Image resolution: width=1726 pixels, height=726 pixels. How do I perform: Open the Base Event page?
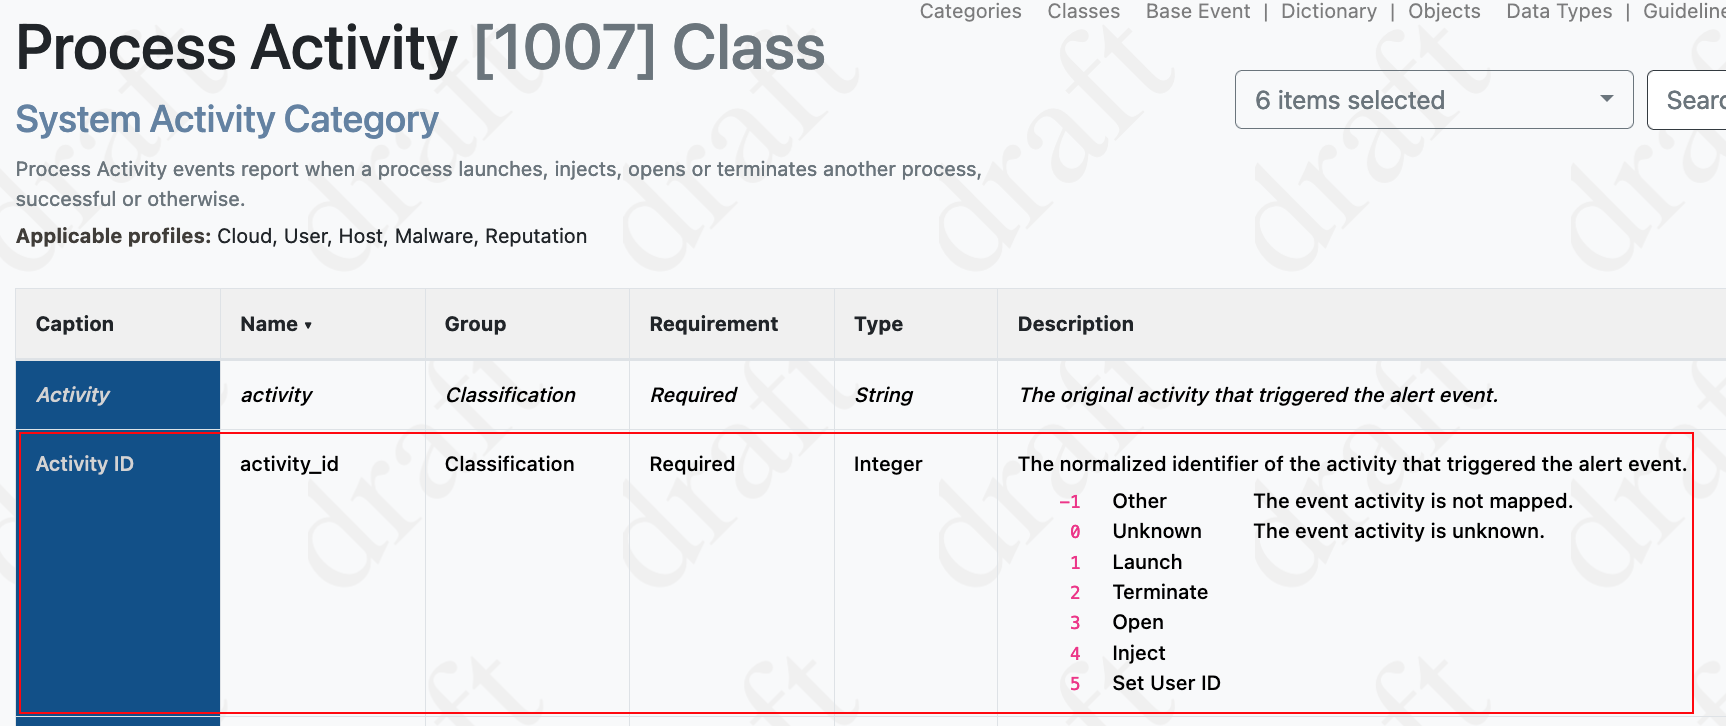(1197, 12)
